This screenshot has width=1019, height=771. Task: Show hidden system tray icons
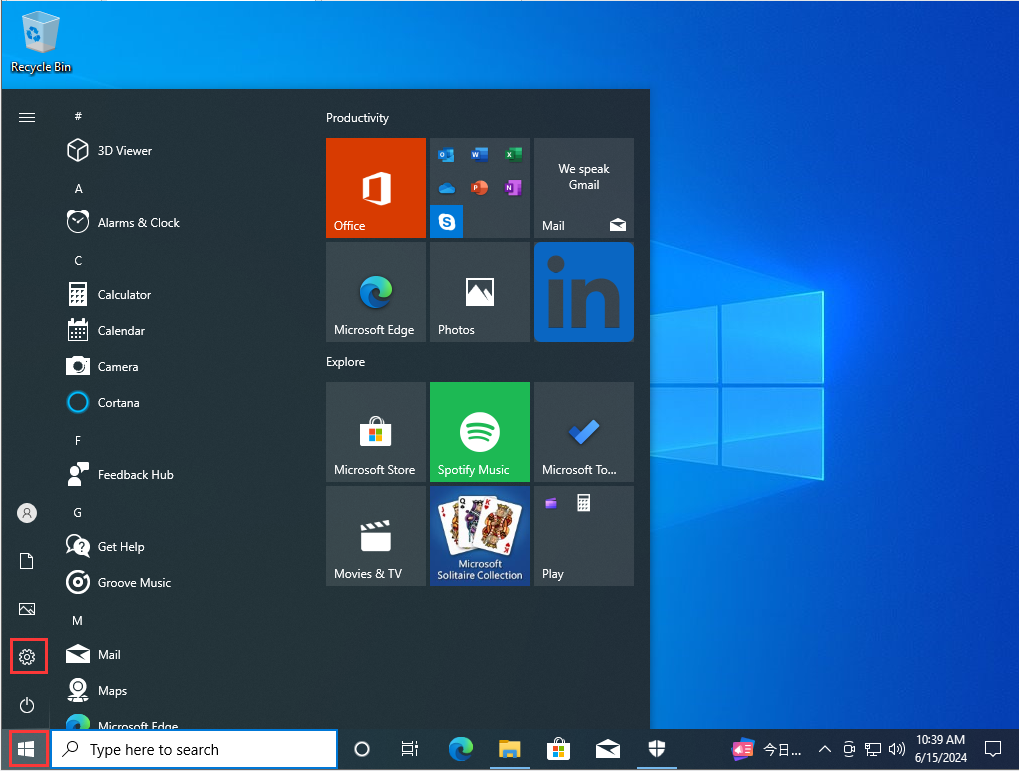(x=825, y=750)
